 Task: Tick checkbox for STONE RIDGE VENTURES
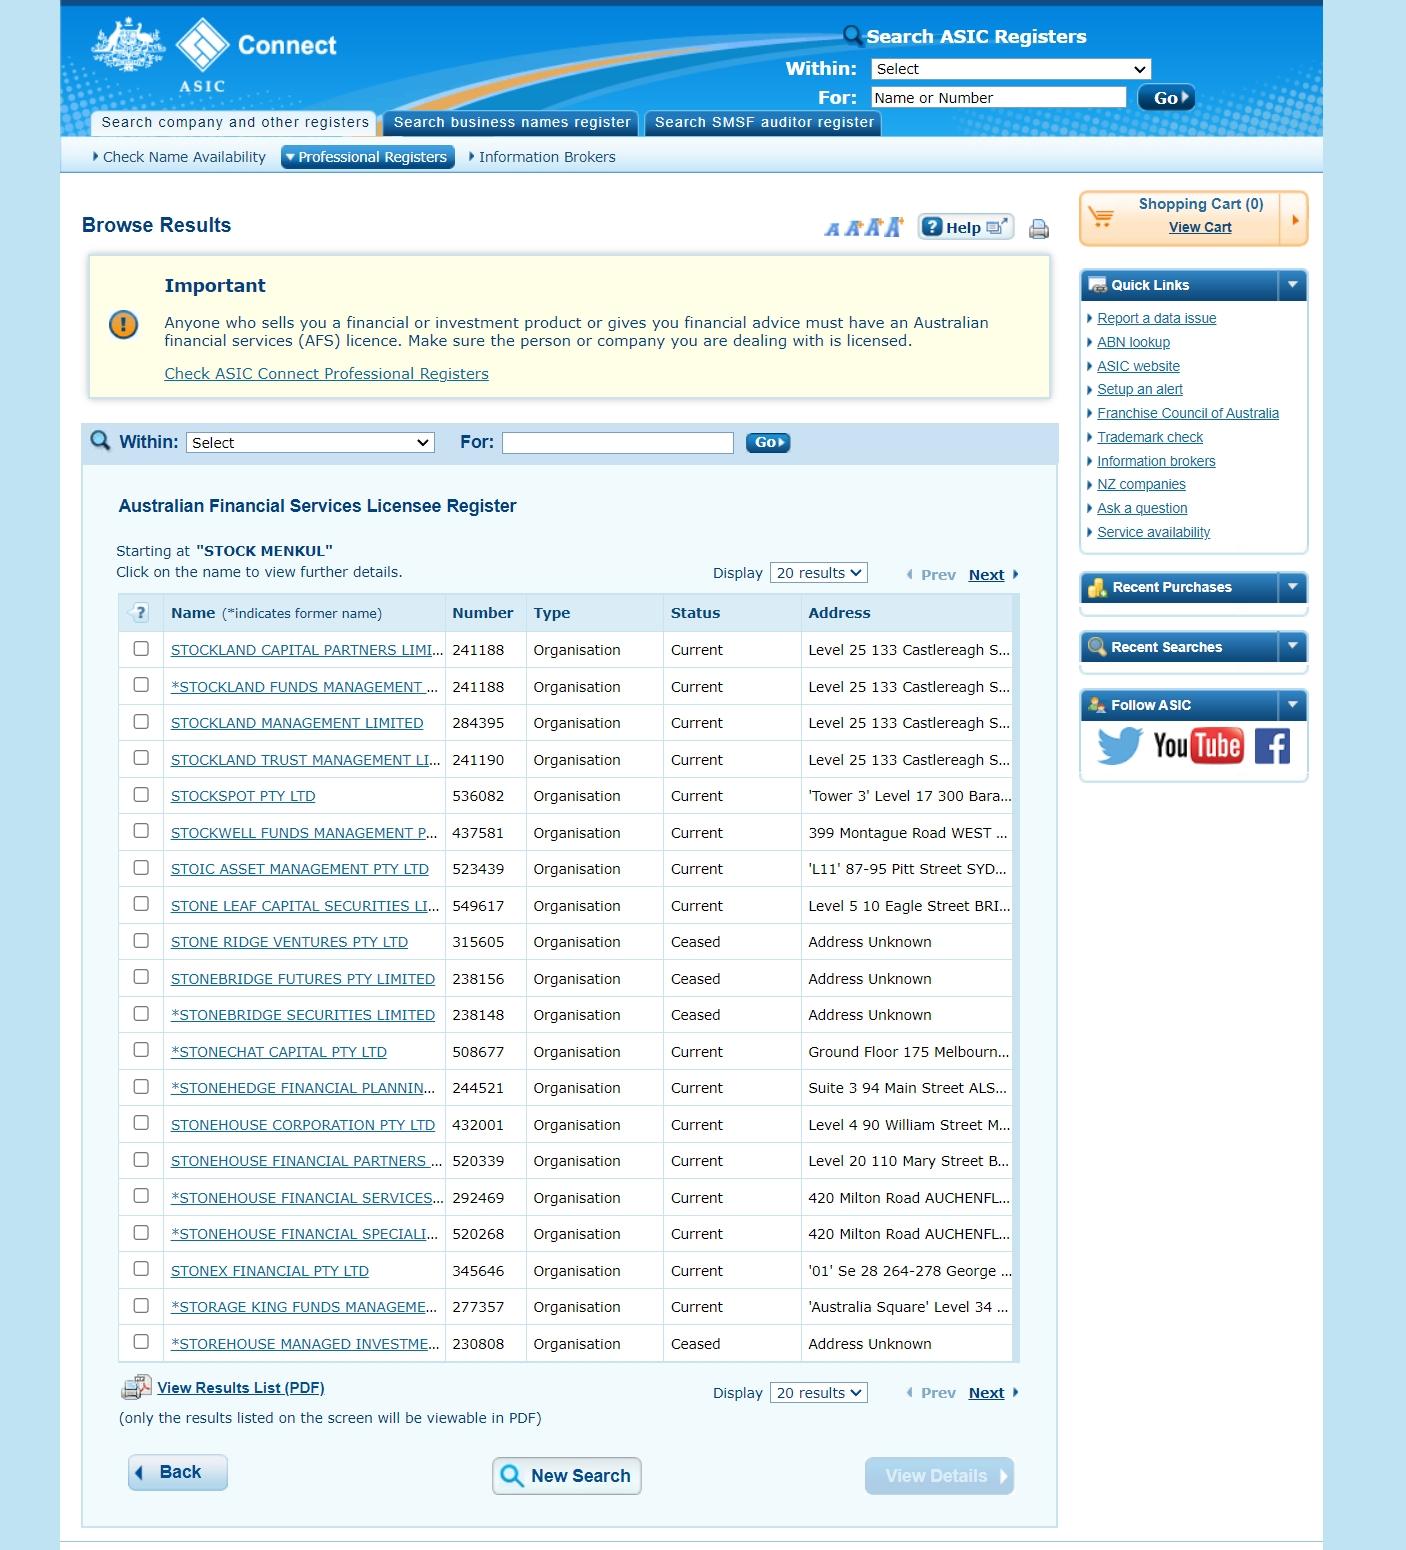tap(141, 941)
